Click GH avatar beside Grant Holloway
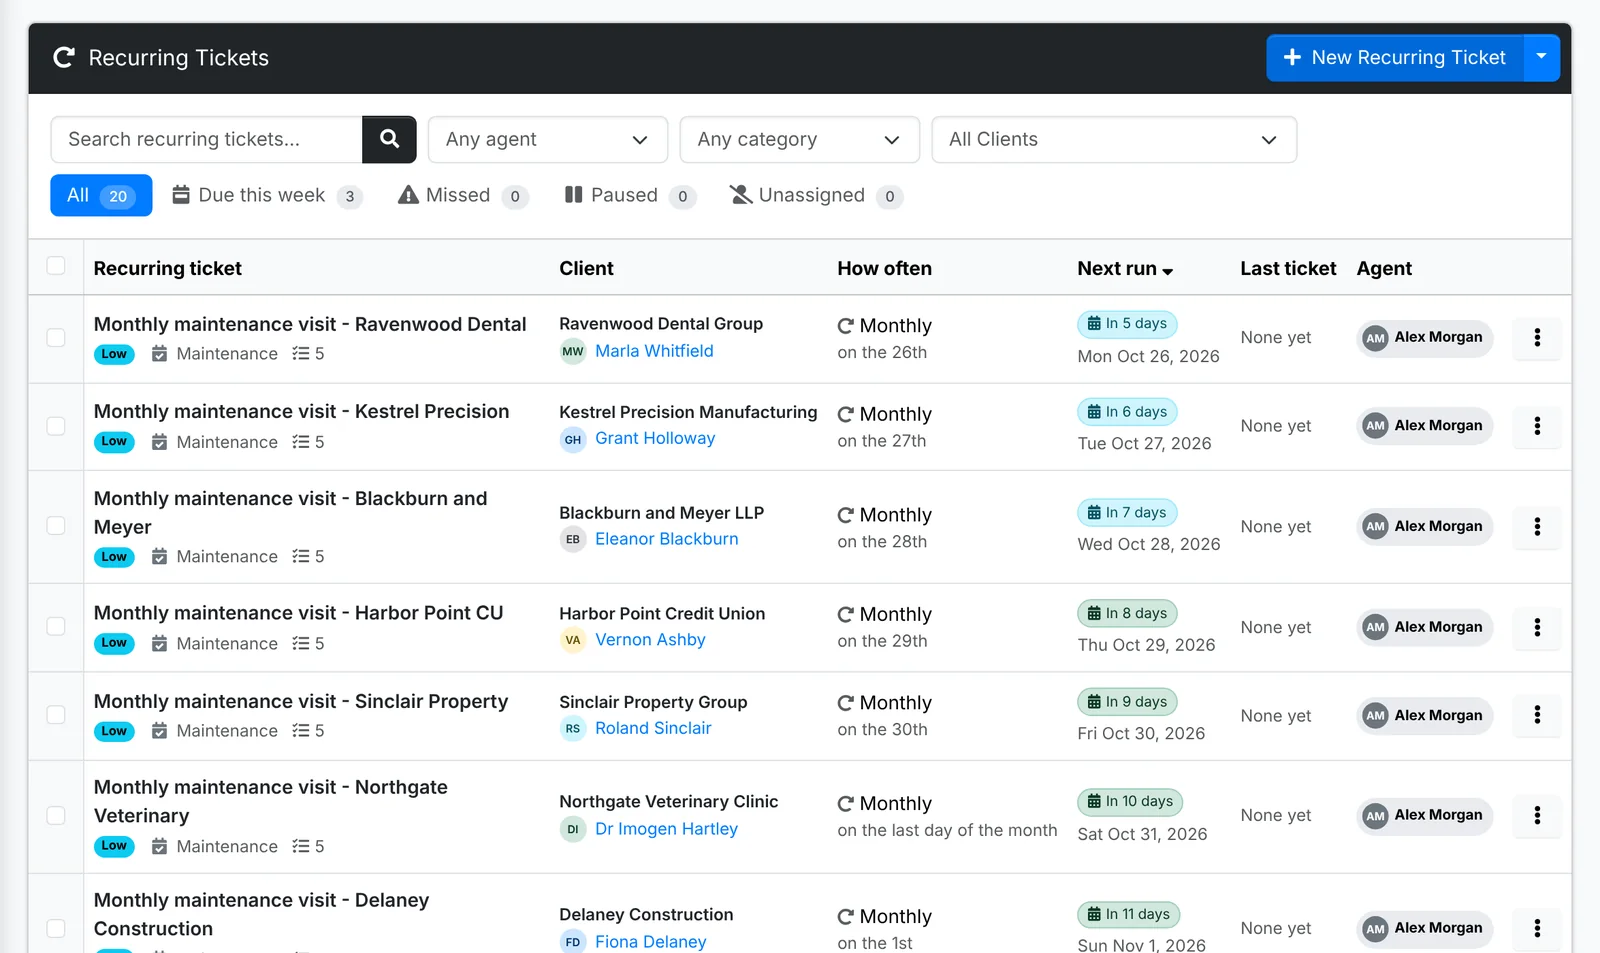The width and height of the screenshot is (1600, 953). [x=573, y=439]
